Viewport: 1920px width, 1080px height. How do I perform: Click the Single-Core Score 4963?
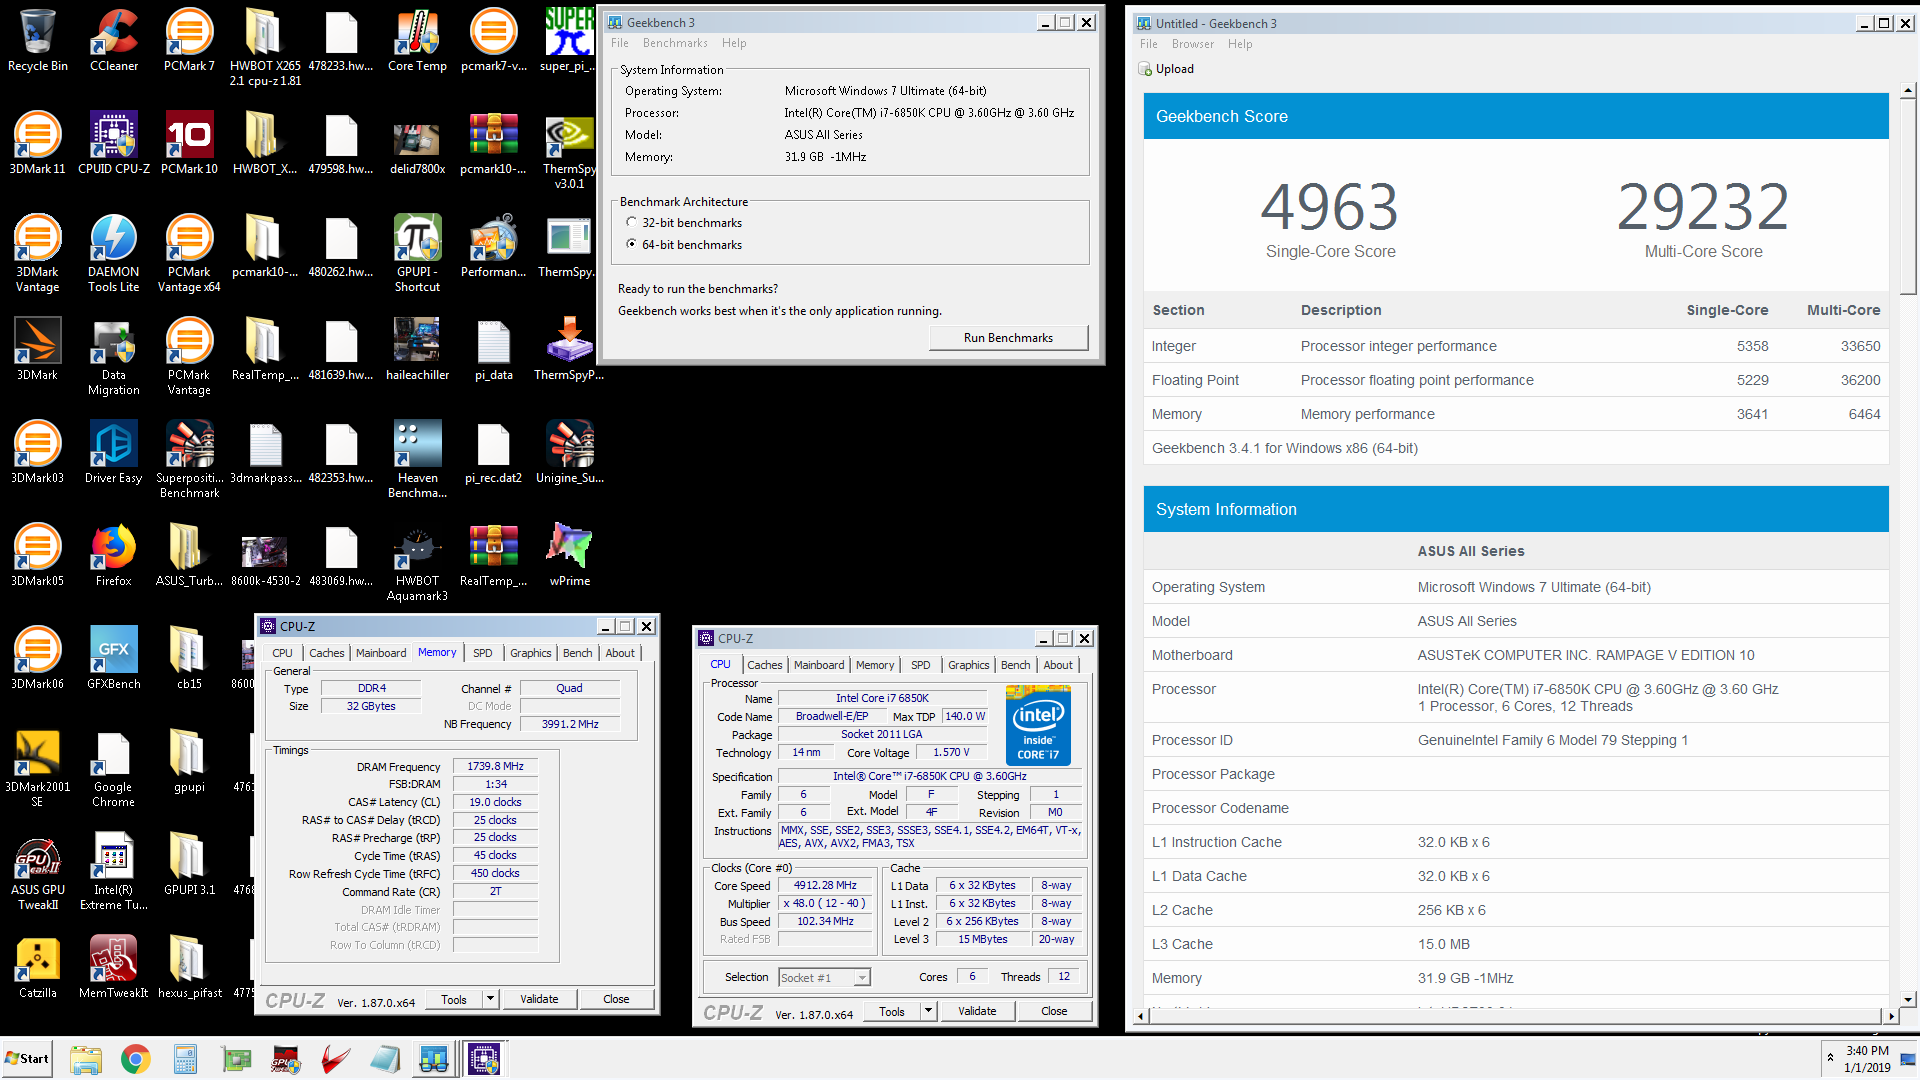[1329, 207]
